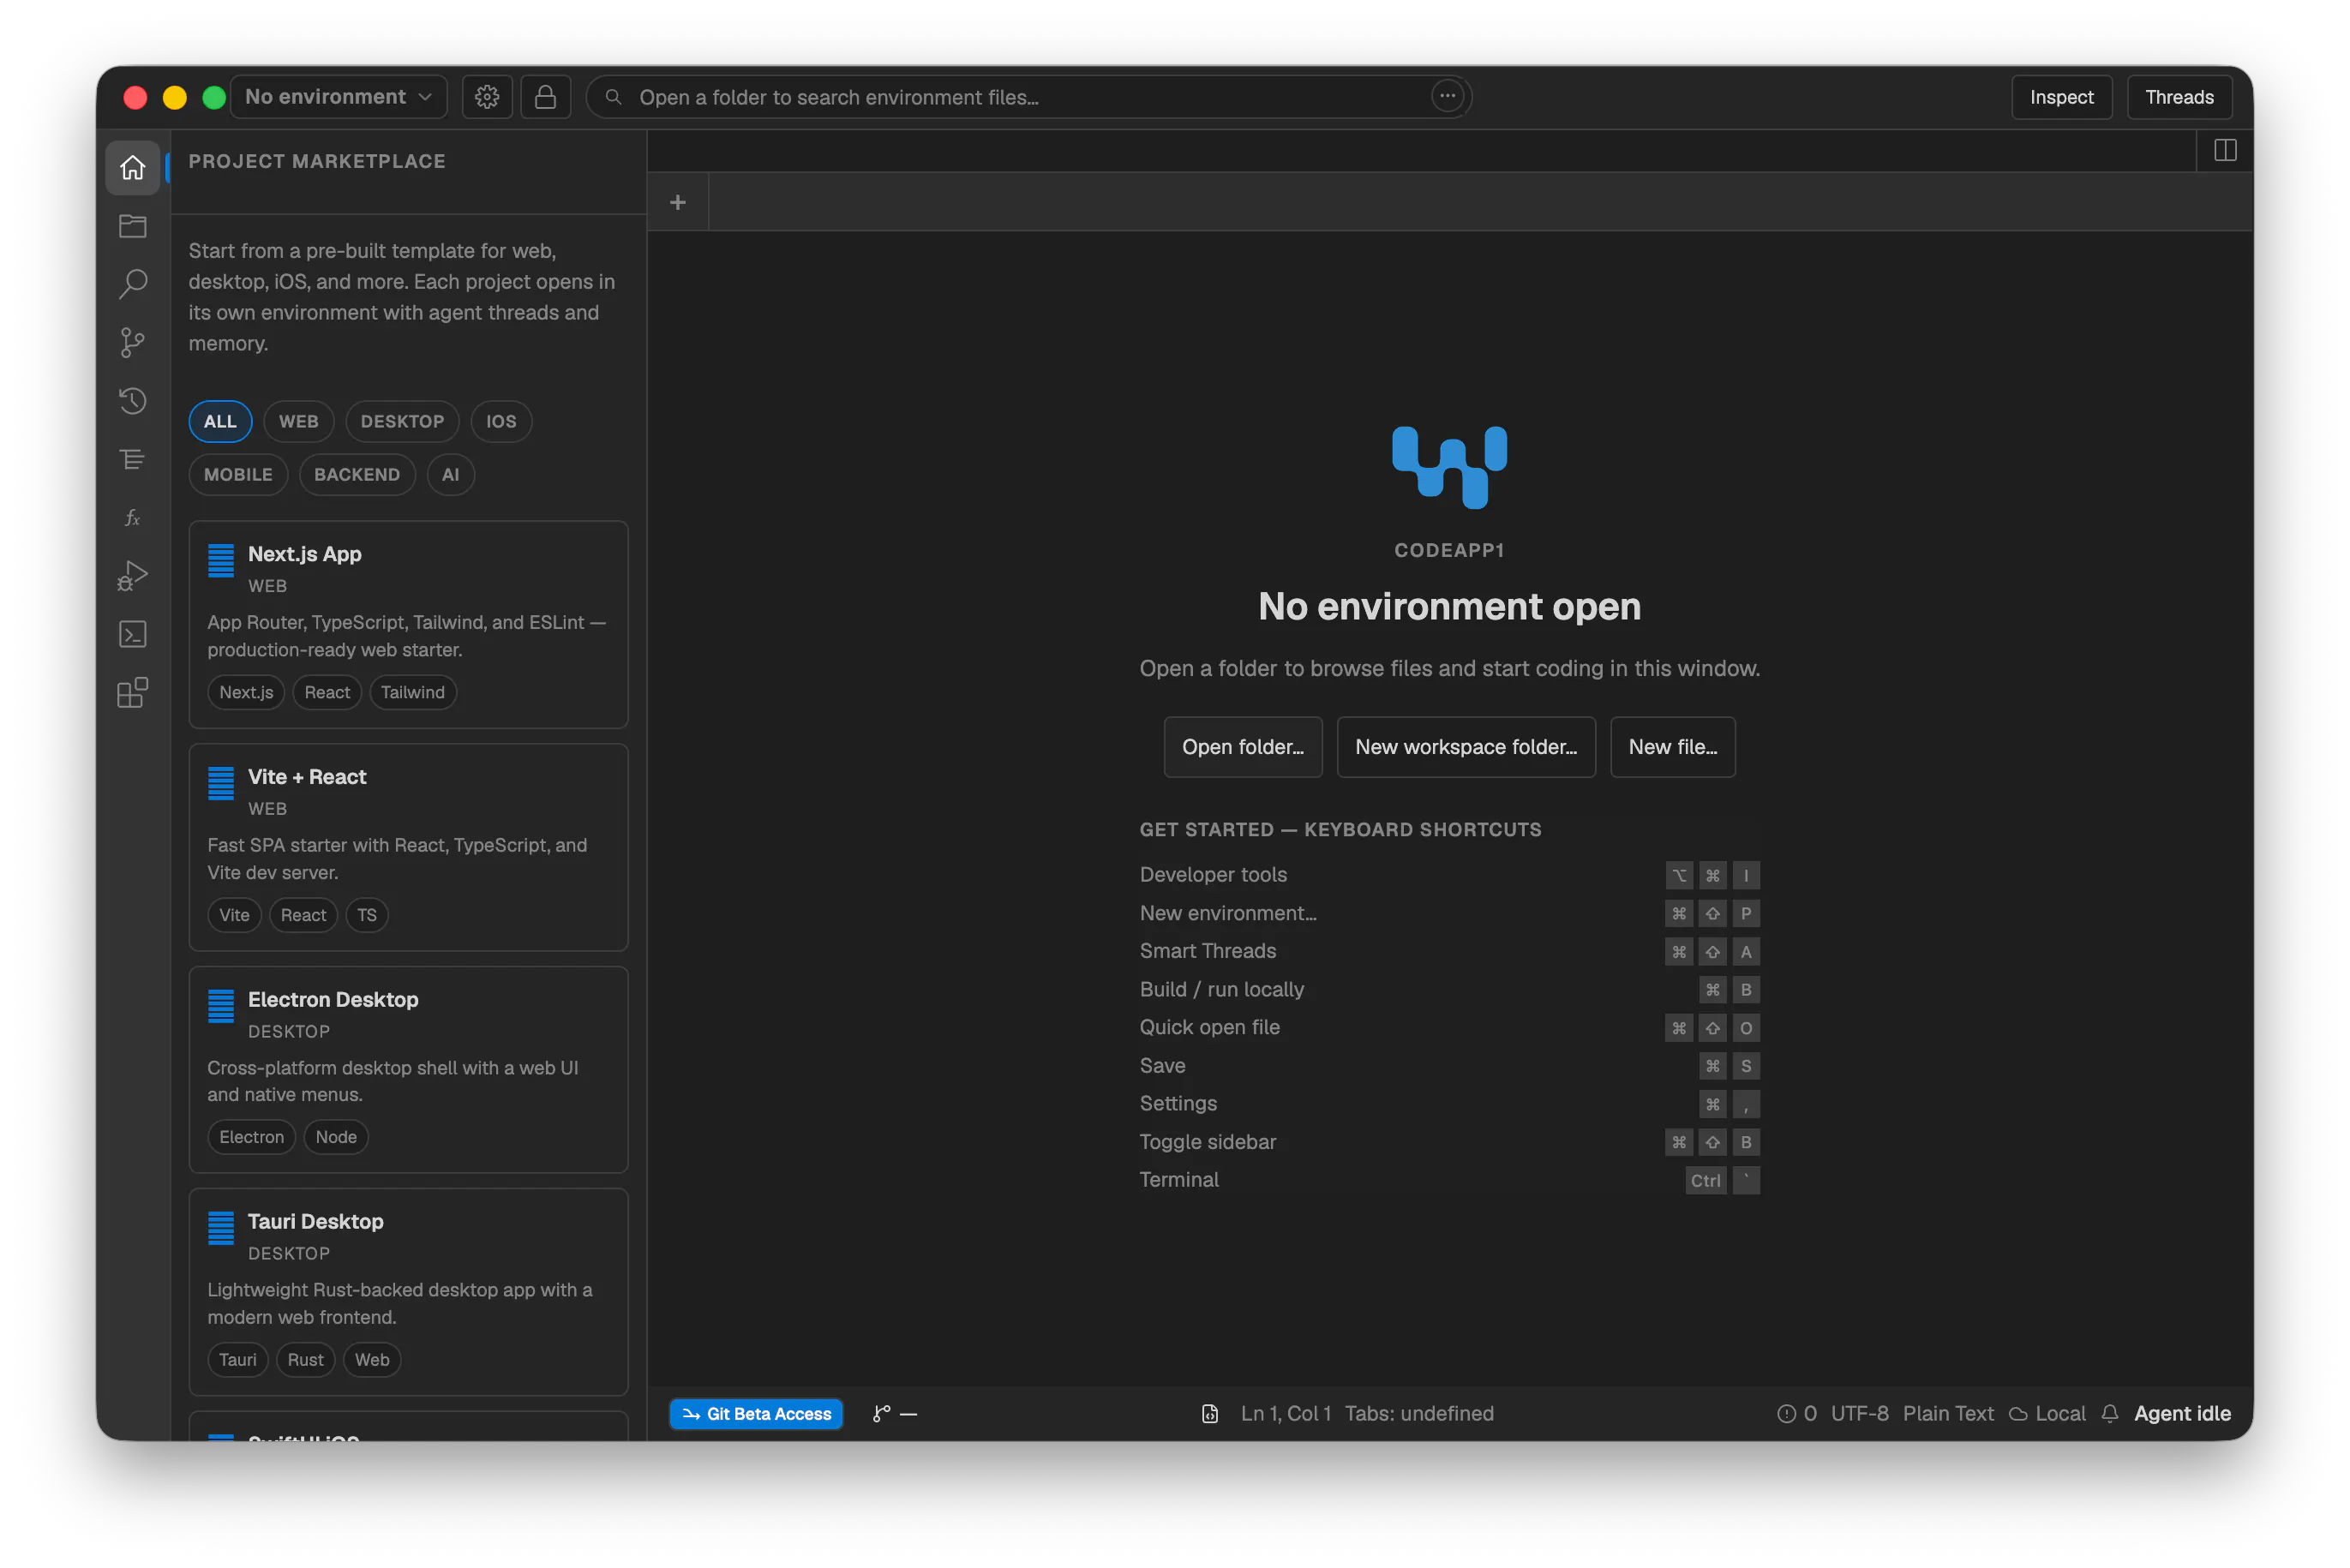Image resolution: width=2350 pixels, height=1568 pixels.
Task: Click the Inspect button
Action: pos(2061,97)
